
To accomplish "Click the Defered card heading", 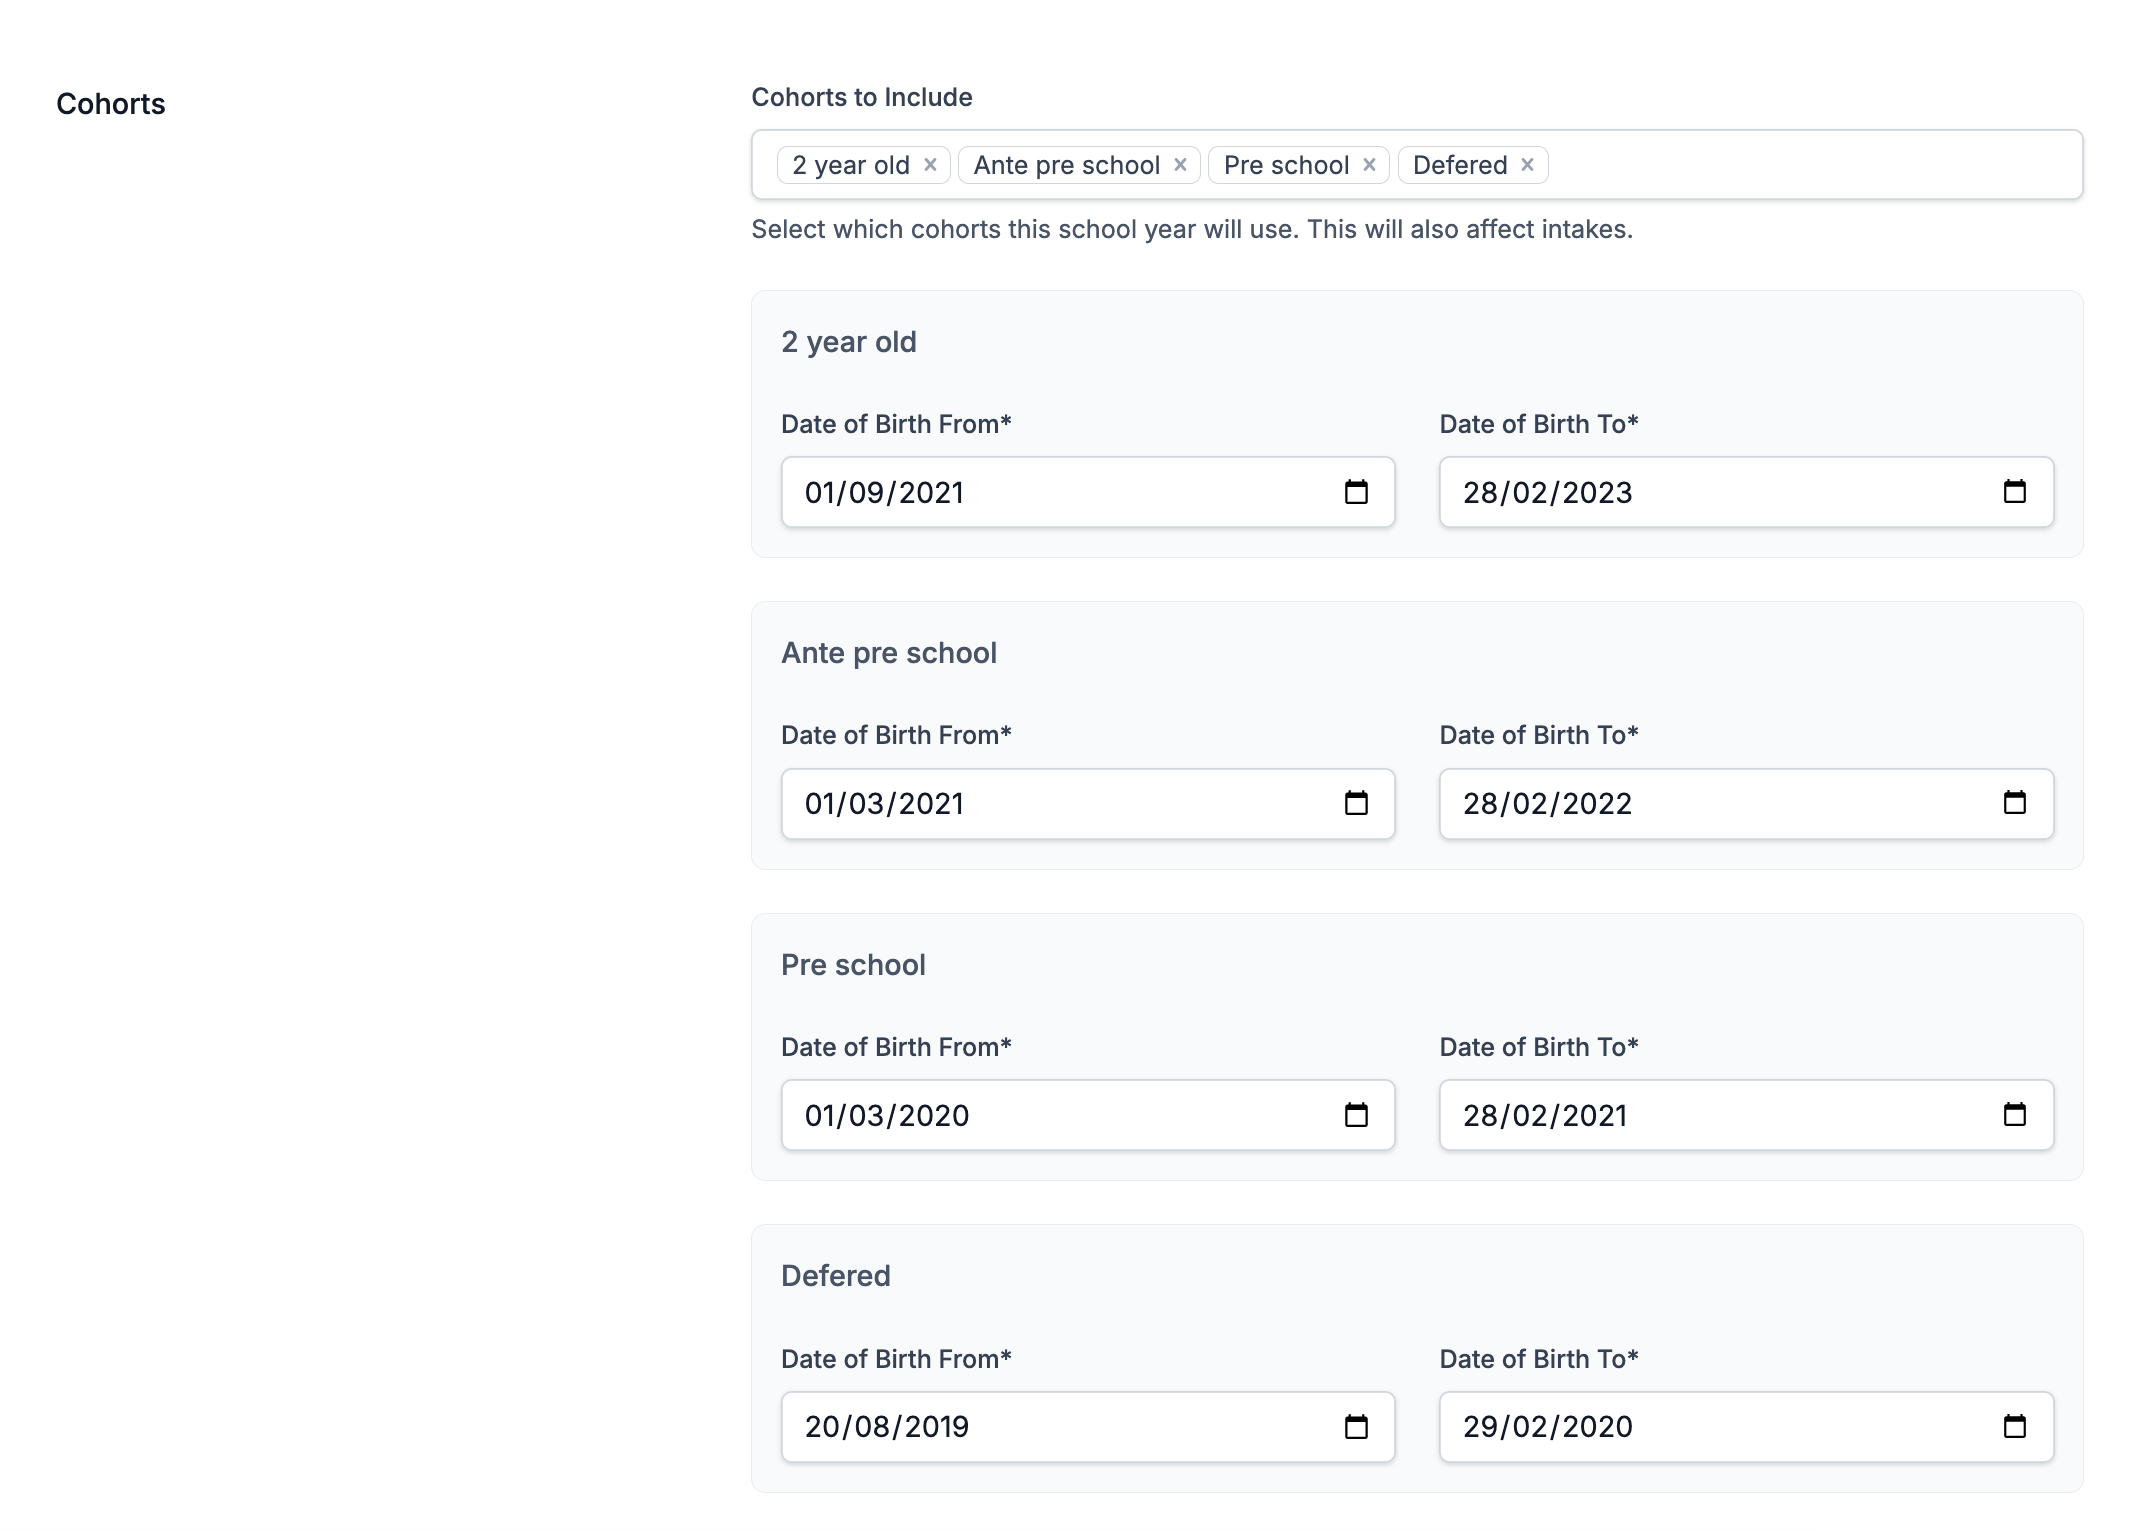I will click(x=836, y=1276).
